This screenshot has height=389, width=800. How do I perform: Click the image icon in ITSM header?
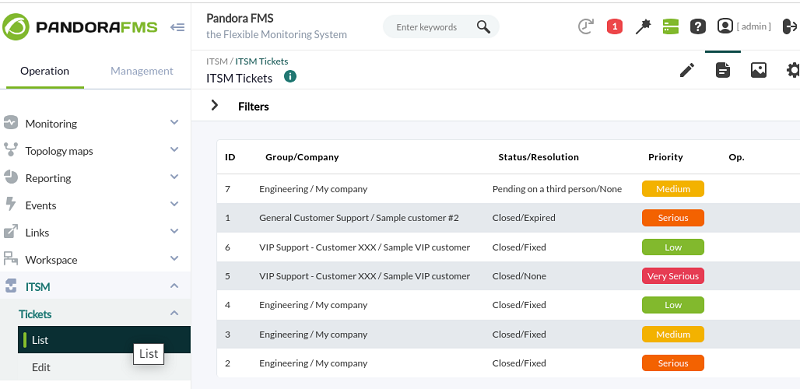click(x=759, y=70)
